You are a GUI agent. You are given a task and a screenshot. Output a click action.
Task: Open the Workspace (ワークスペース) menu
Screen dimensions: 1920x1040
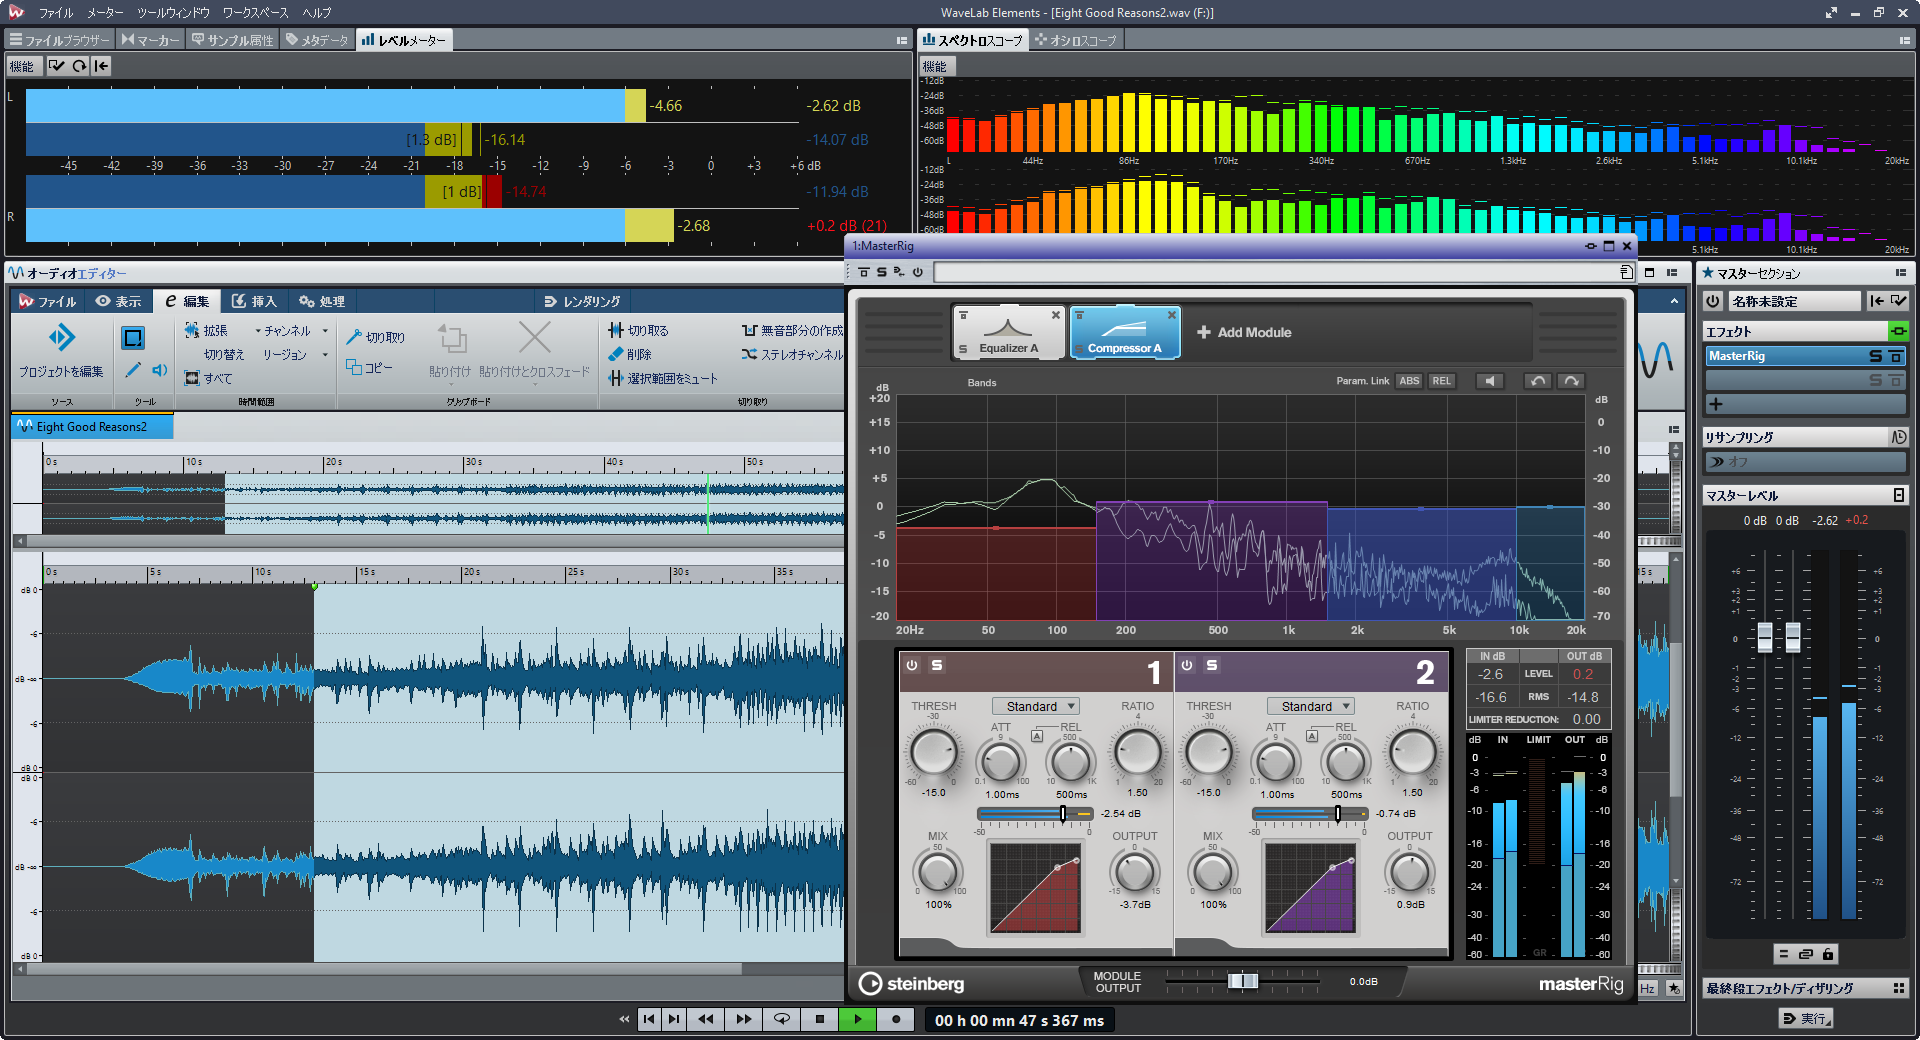pyautogui.click(x=256, y=12)
